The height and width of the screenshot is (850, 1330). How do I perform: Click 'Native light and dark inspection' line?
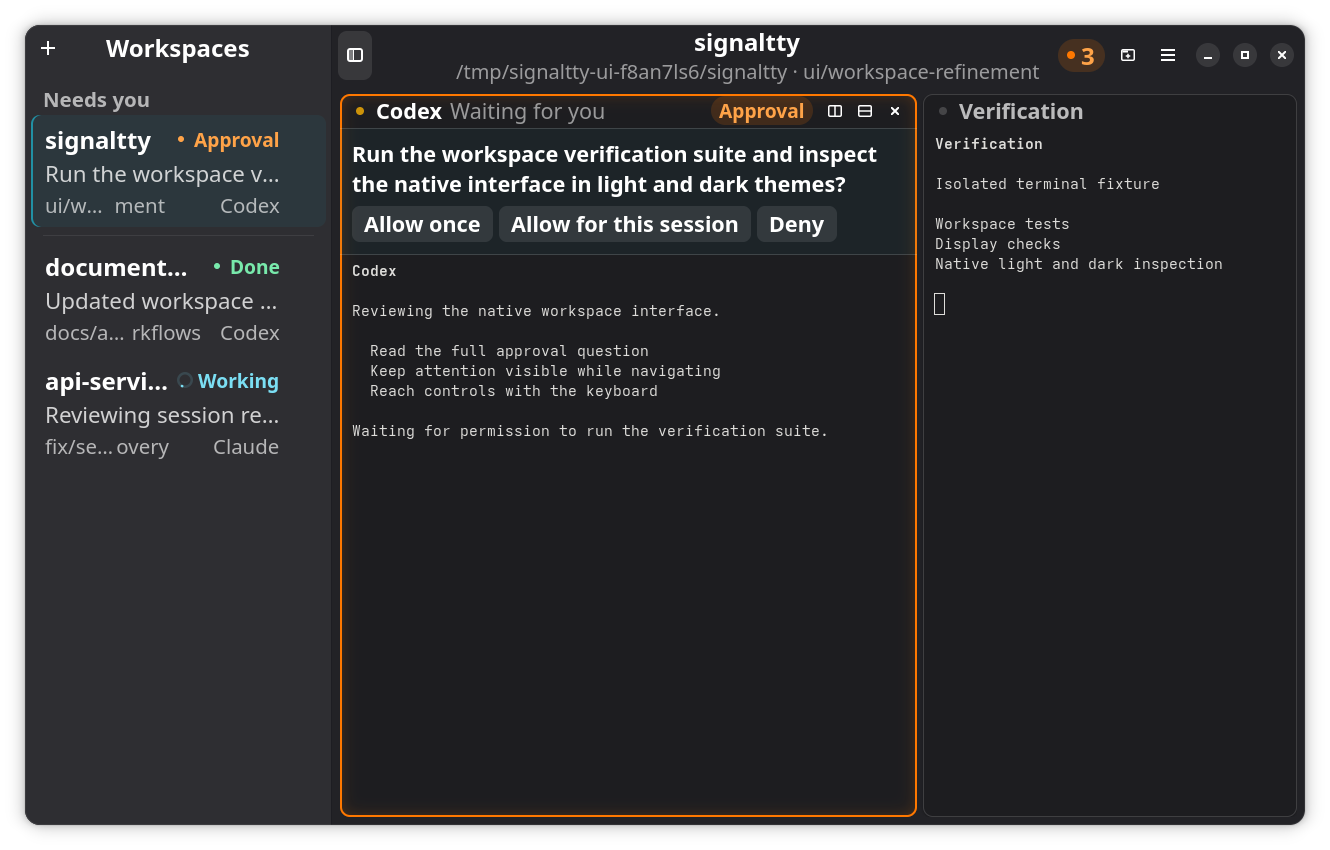[x=1078, y=264]
